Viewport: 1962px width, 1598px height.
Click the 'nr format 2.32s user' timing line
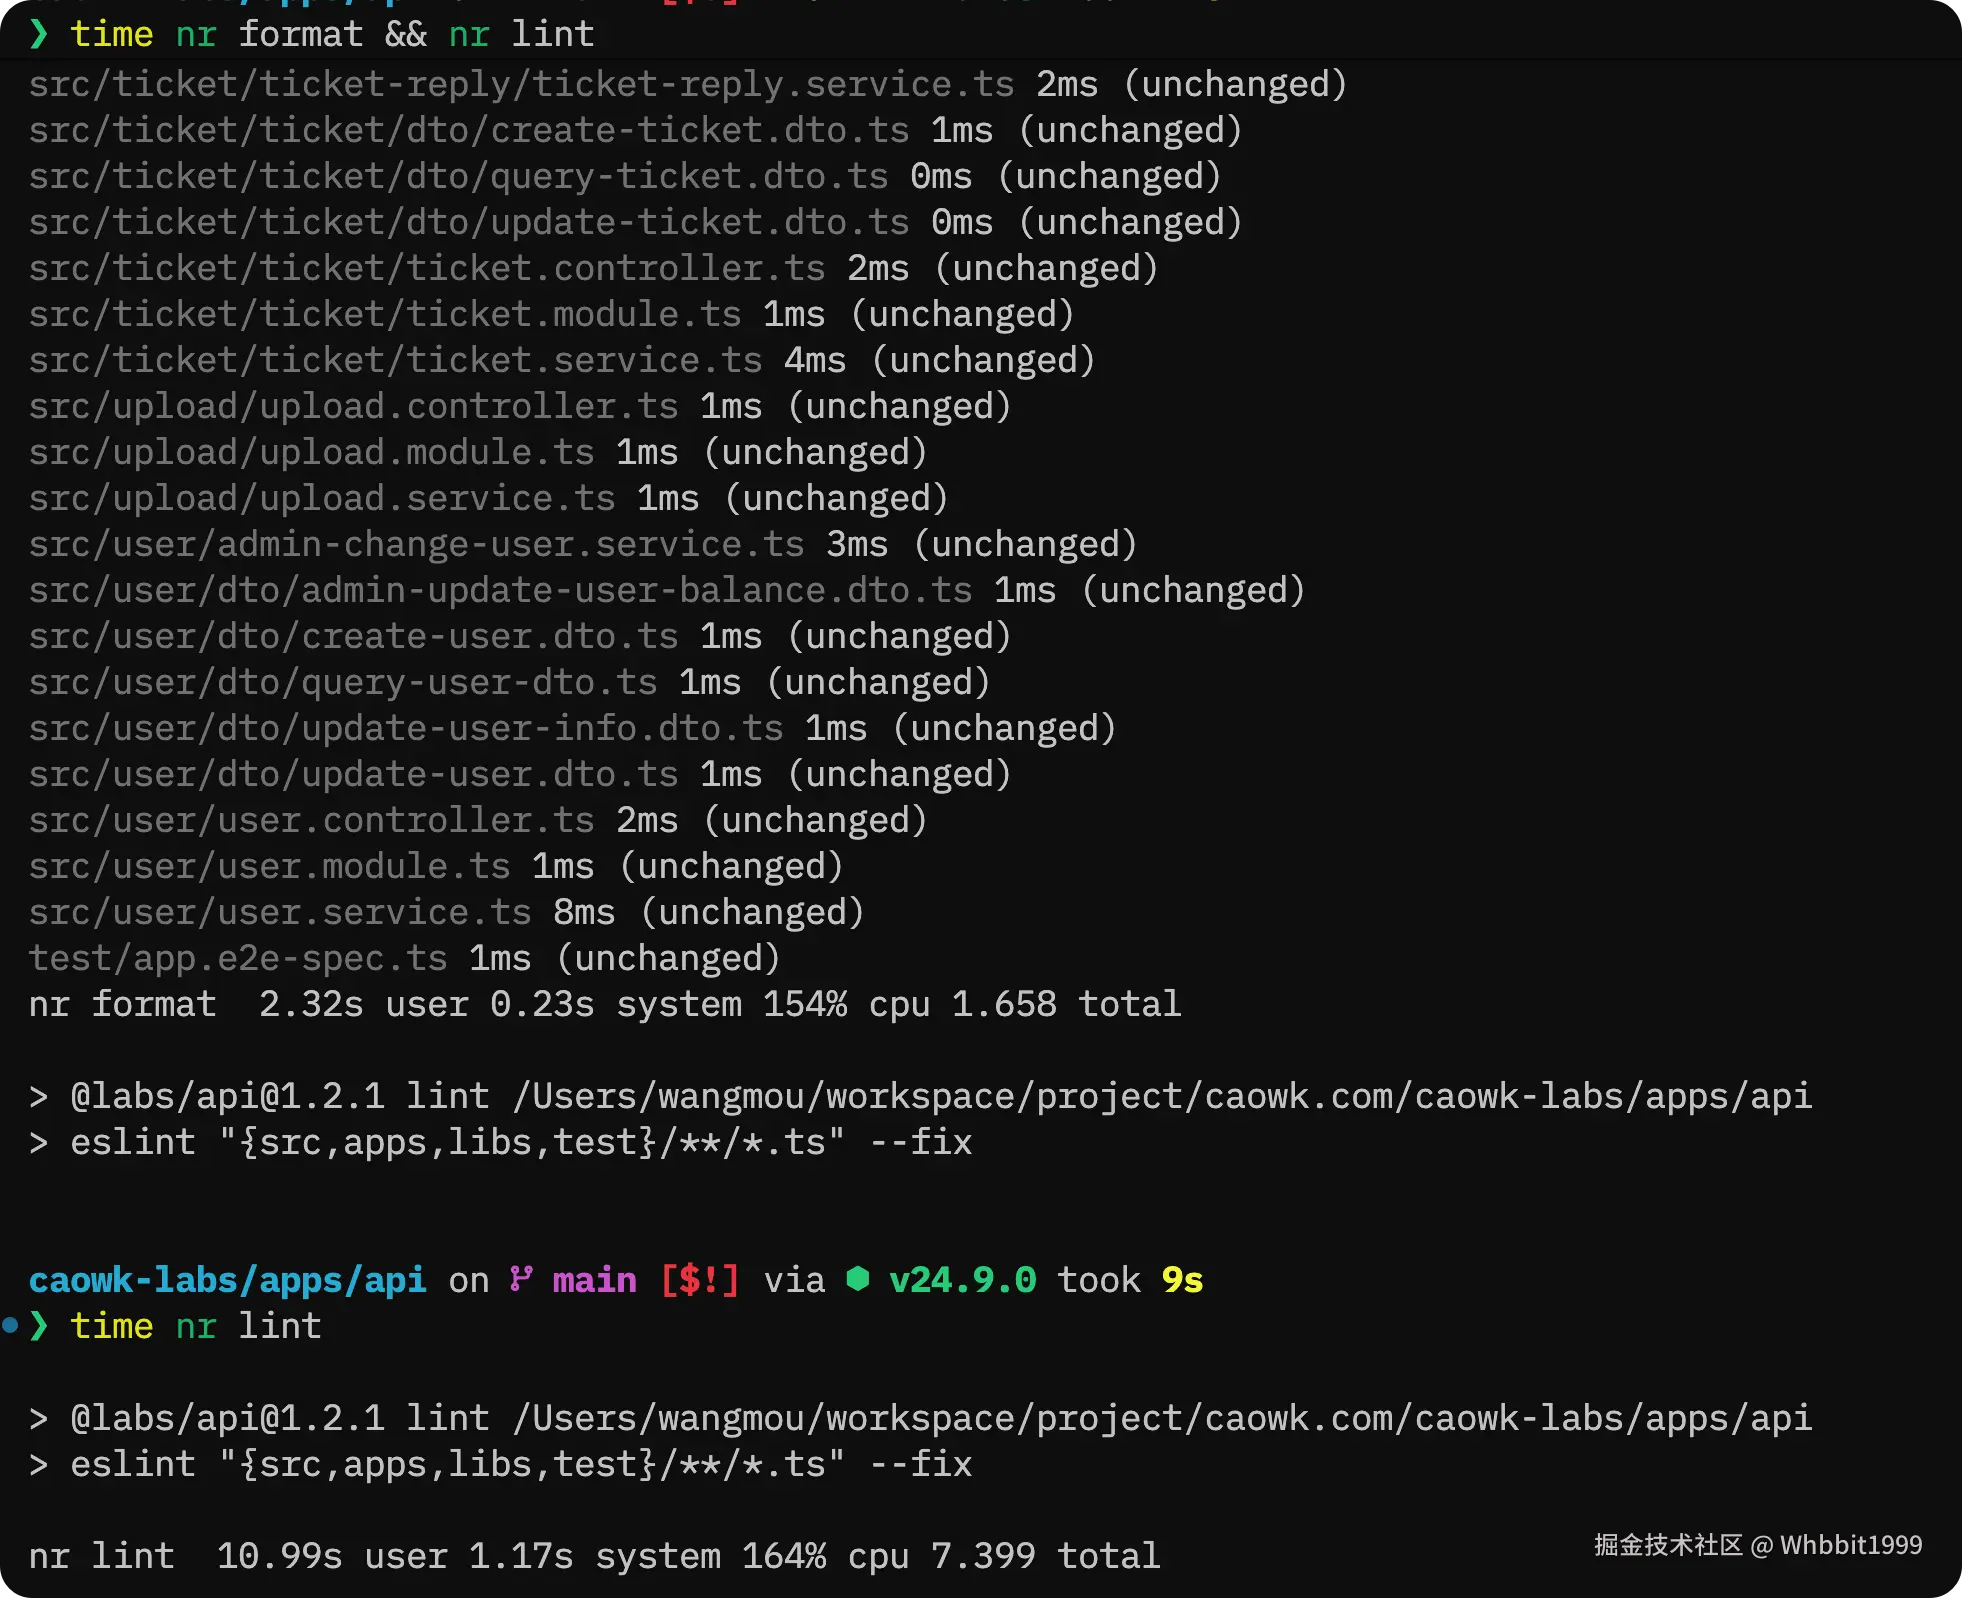click(x=604, y=1004)
